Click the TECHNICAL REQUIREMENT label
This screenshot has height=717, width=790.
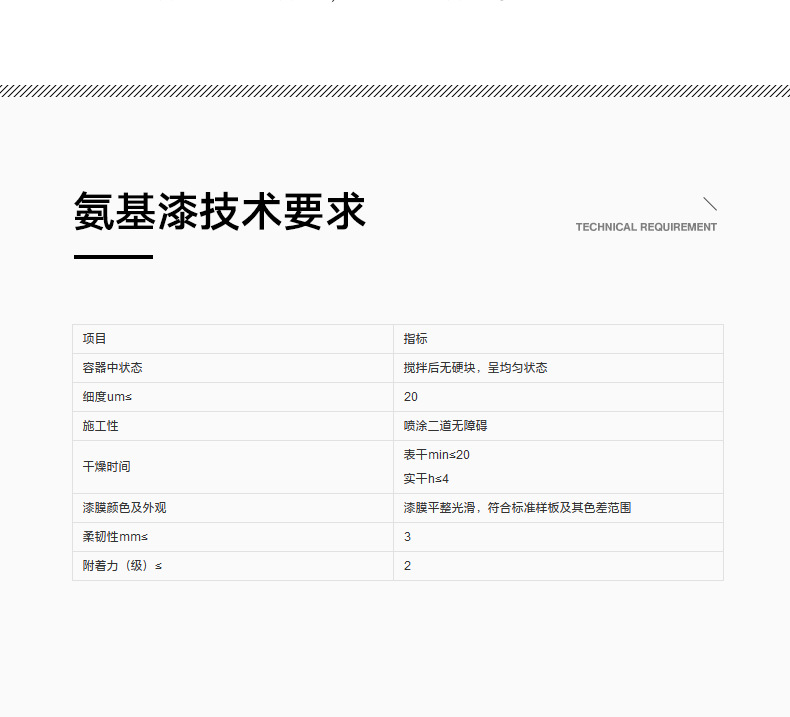[646, 227]
